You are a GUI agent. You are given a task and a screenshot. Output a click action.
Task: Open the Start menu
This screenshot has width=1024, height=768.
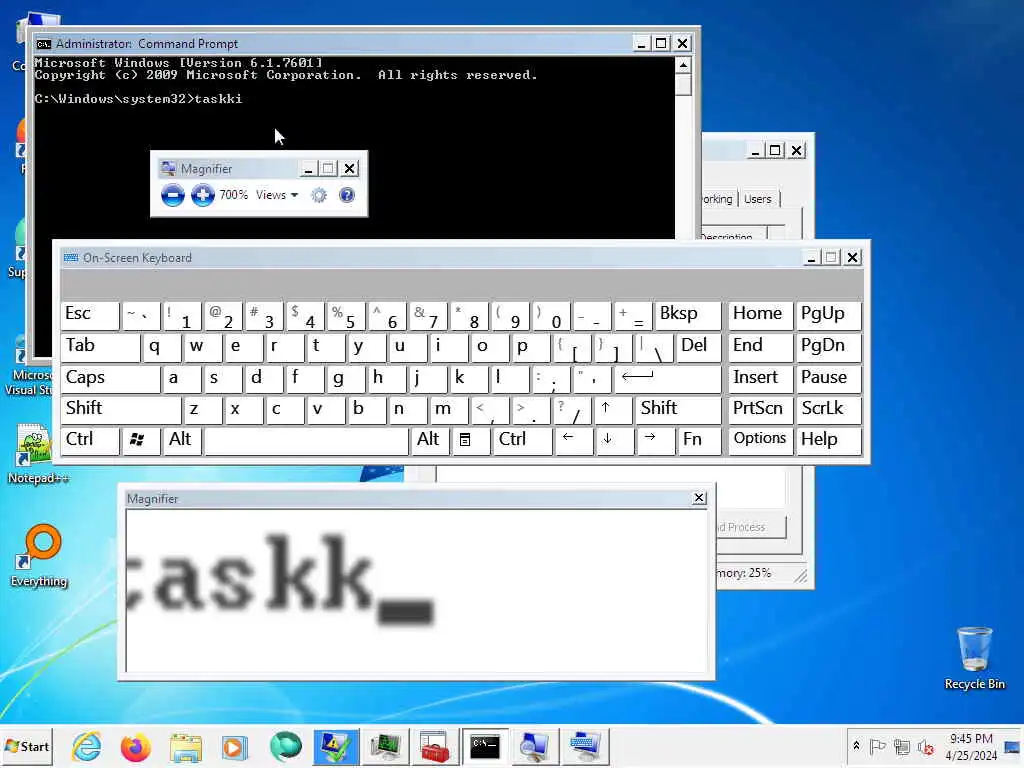click(x=27, y=746)
